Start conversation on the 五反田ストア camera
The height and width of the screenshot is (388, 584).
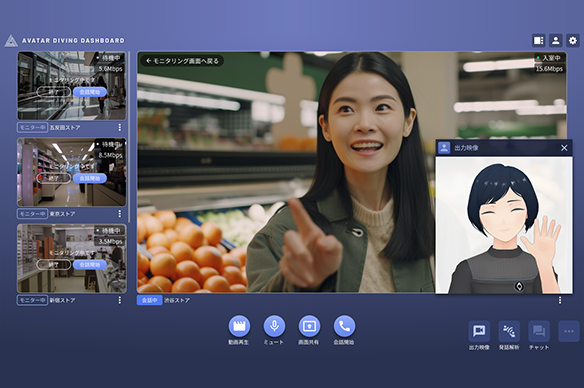[x=90, y=92]
